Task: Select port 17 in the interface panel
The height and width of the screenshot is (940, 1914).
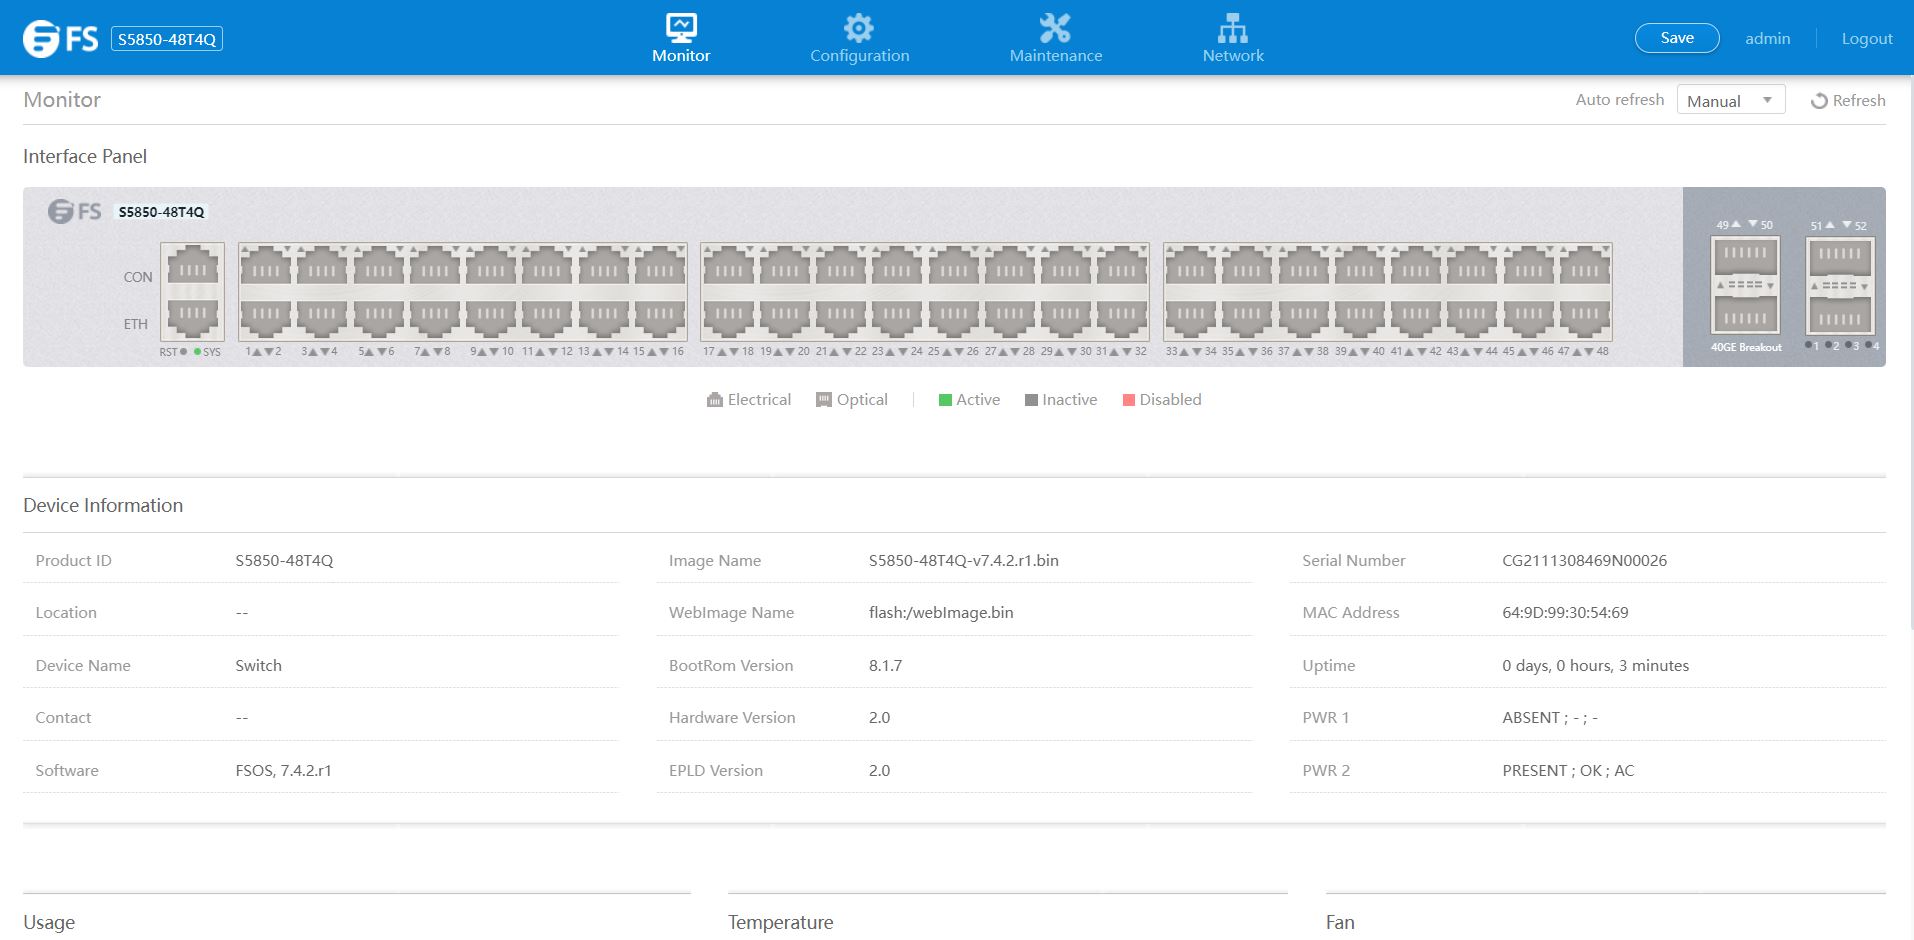Action: click(x=728, y=268)
